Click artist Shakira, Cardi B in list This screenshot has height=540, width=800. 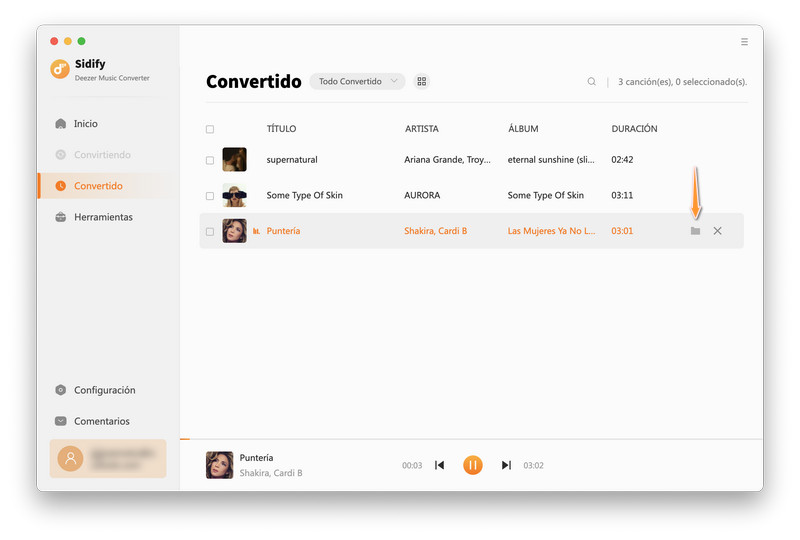pos(436,231)
